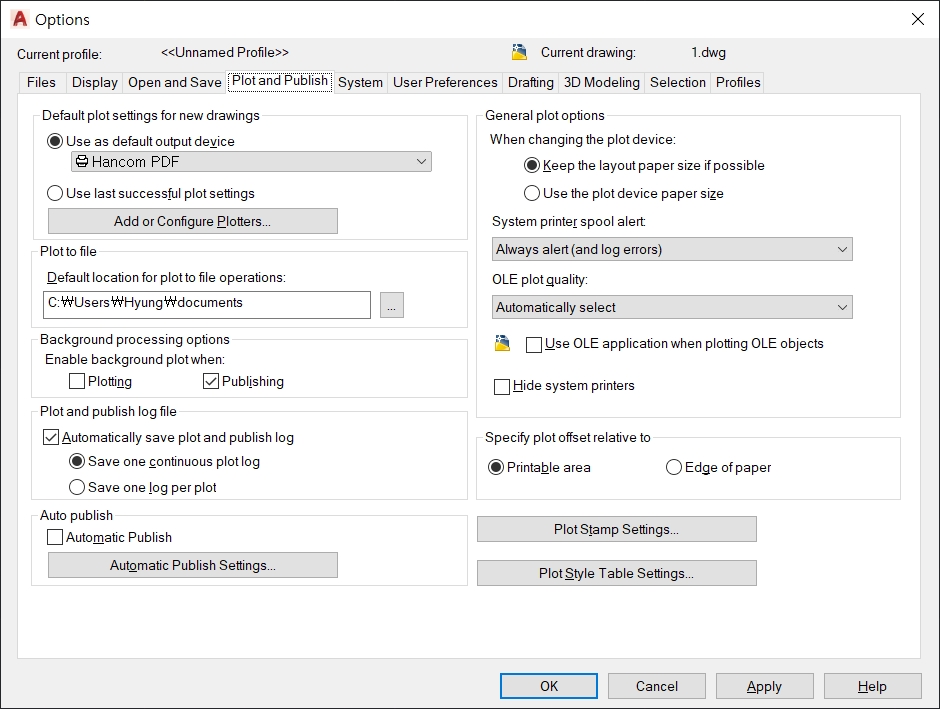940x709 pixels.
Task: Click the printer icon in Hancom PDF dropdown
Action: 82,162
